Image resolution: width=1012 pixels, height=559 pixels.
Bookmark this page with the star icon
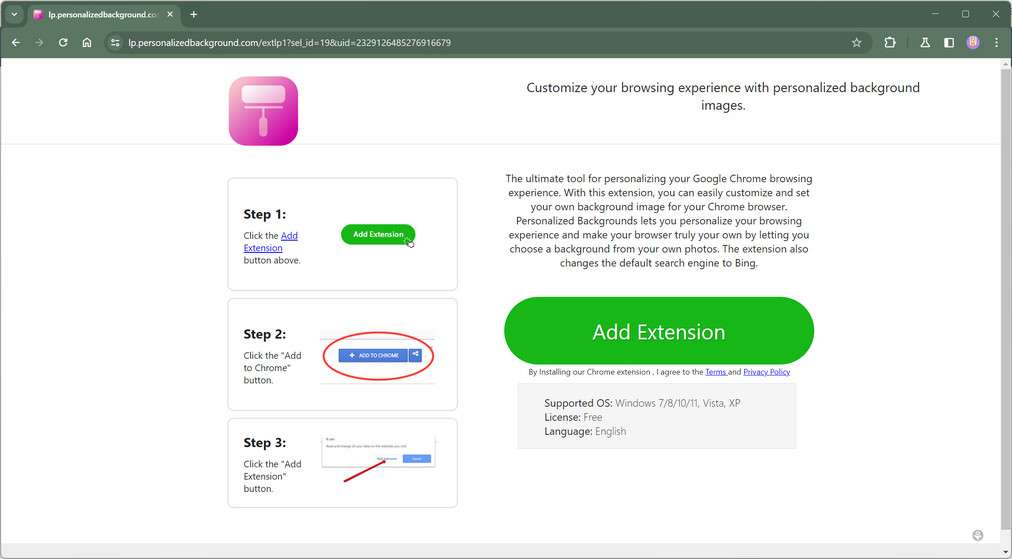pos(856,43)
